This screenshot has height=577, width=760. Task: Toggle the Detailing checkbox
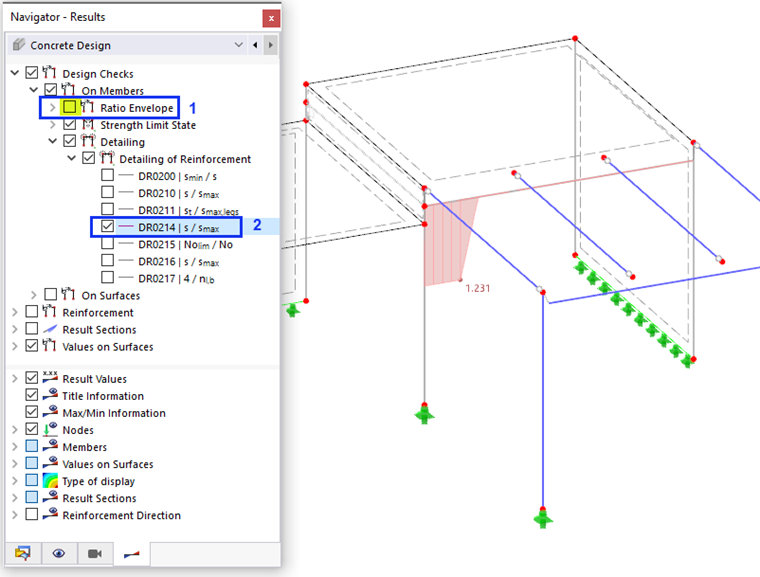pyautogui.click(x=69, y=141)
